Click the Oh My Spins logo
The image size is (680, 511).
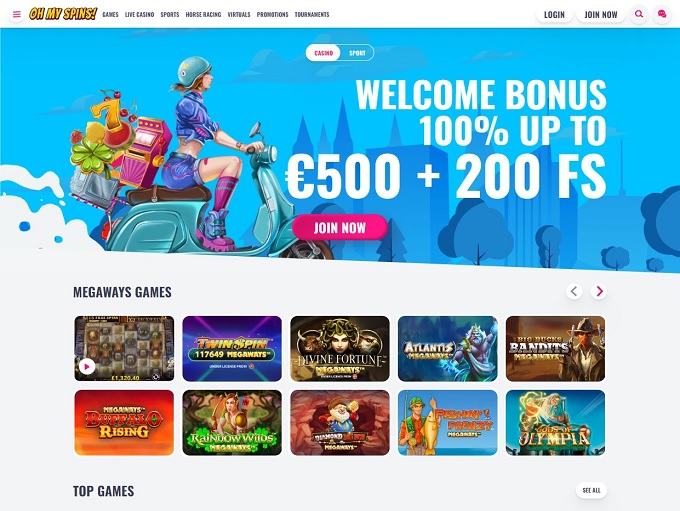click(x=63, y=14)
